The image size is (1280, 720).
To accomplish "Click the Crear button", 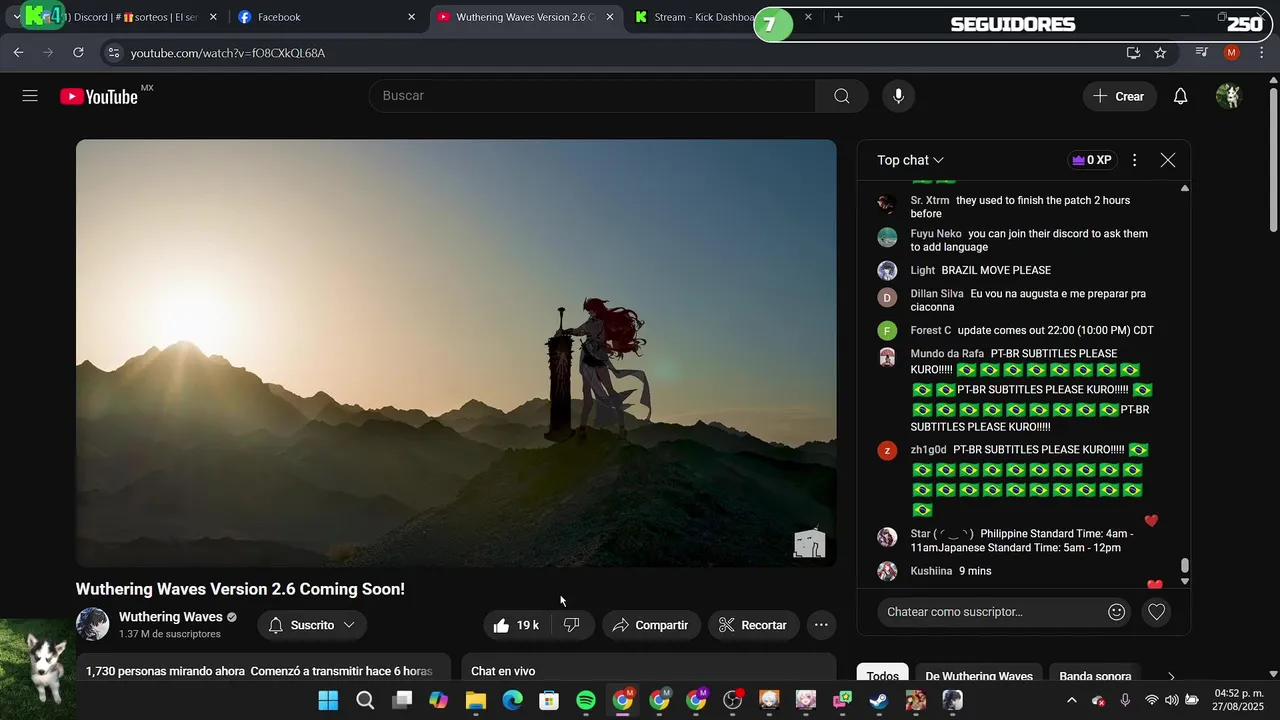I will [x=1119, y=96].
